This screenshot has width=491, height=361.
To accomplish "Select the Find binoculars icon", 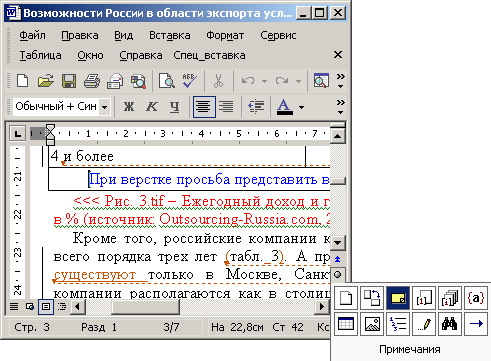I will 450,324.
